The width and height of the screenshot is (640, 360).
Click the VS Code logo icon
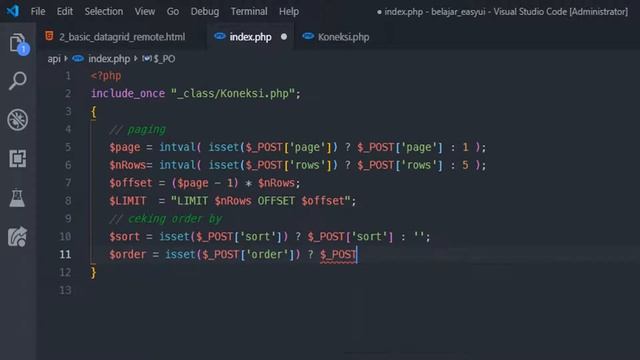click(x=13, y=11)
